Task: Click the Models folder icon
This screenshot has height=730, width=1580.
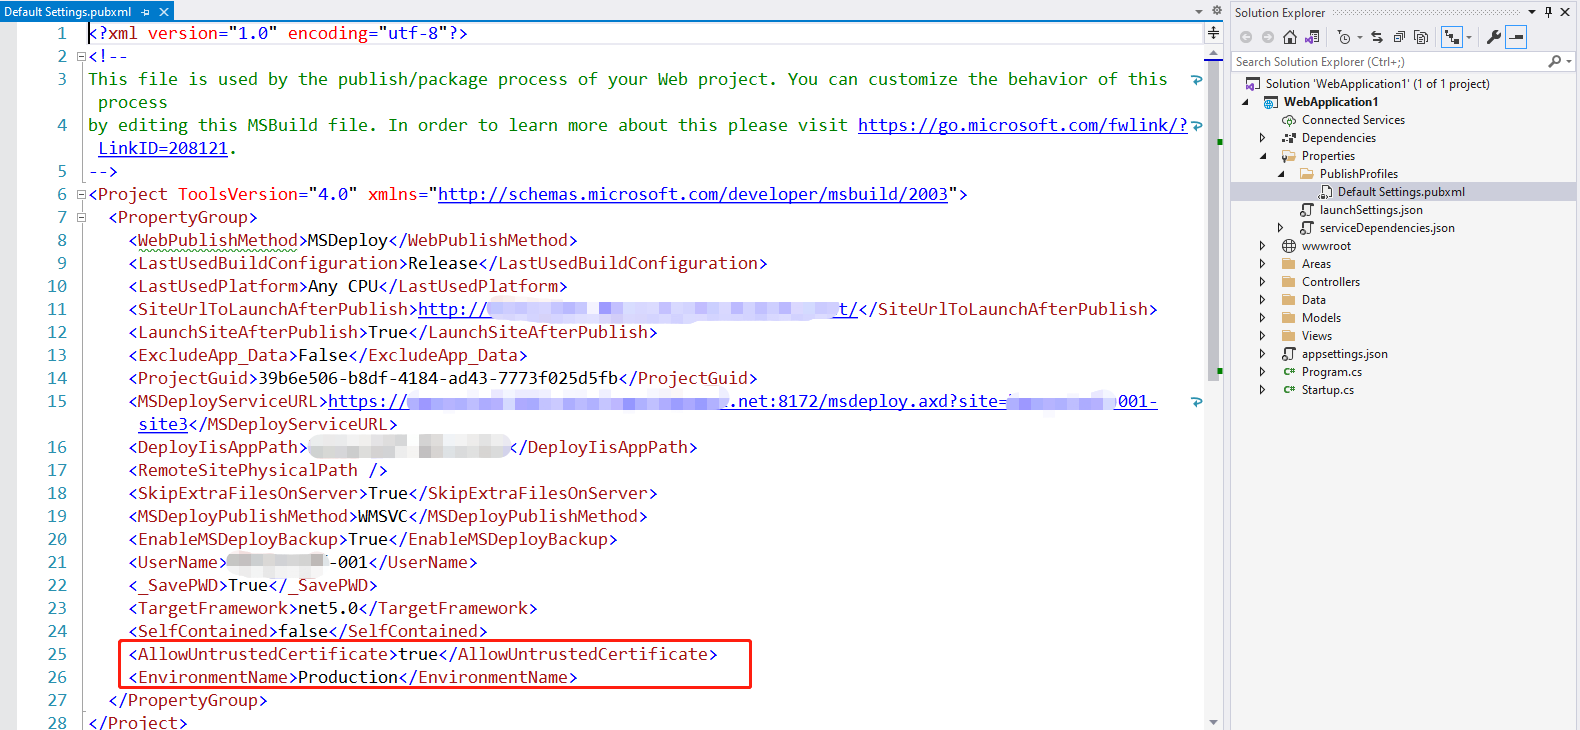Action: tap(1289, 318)
